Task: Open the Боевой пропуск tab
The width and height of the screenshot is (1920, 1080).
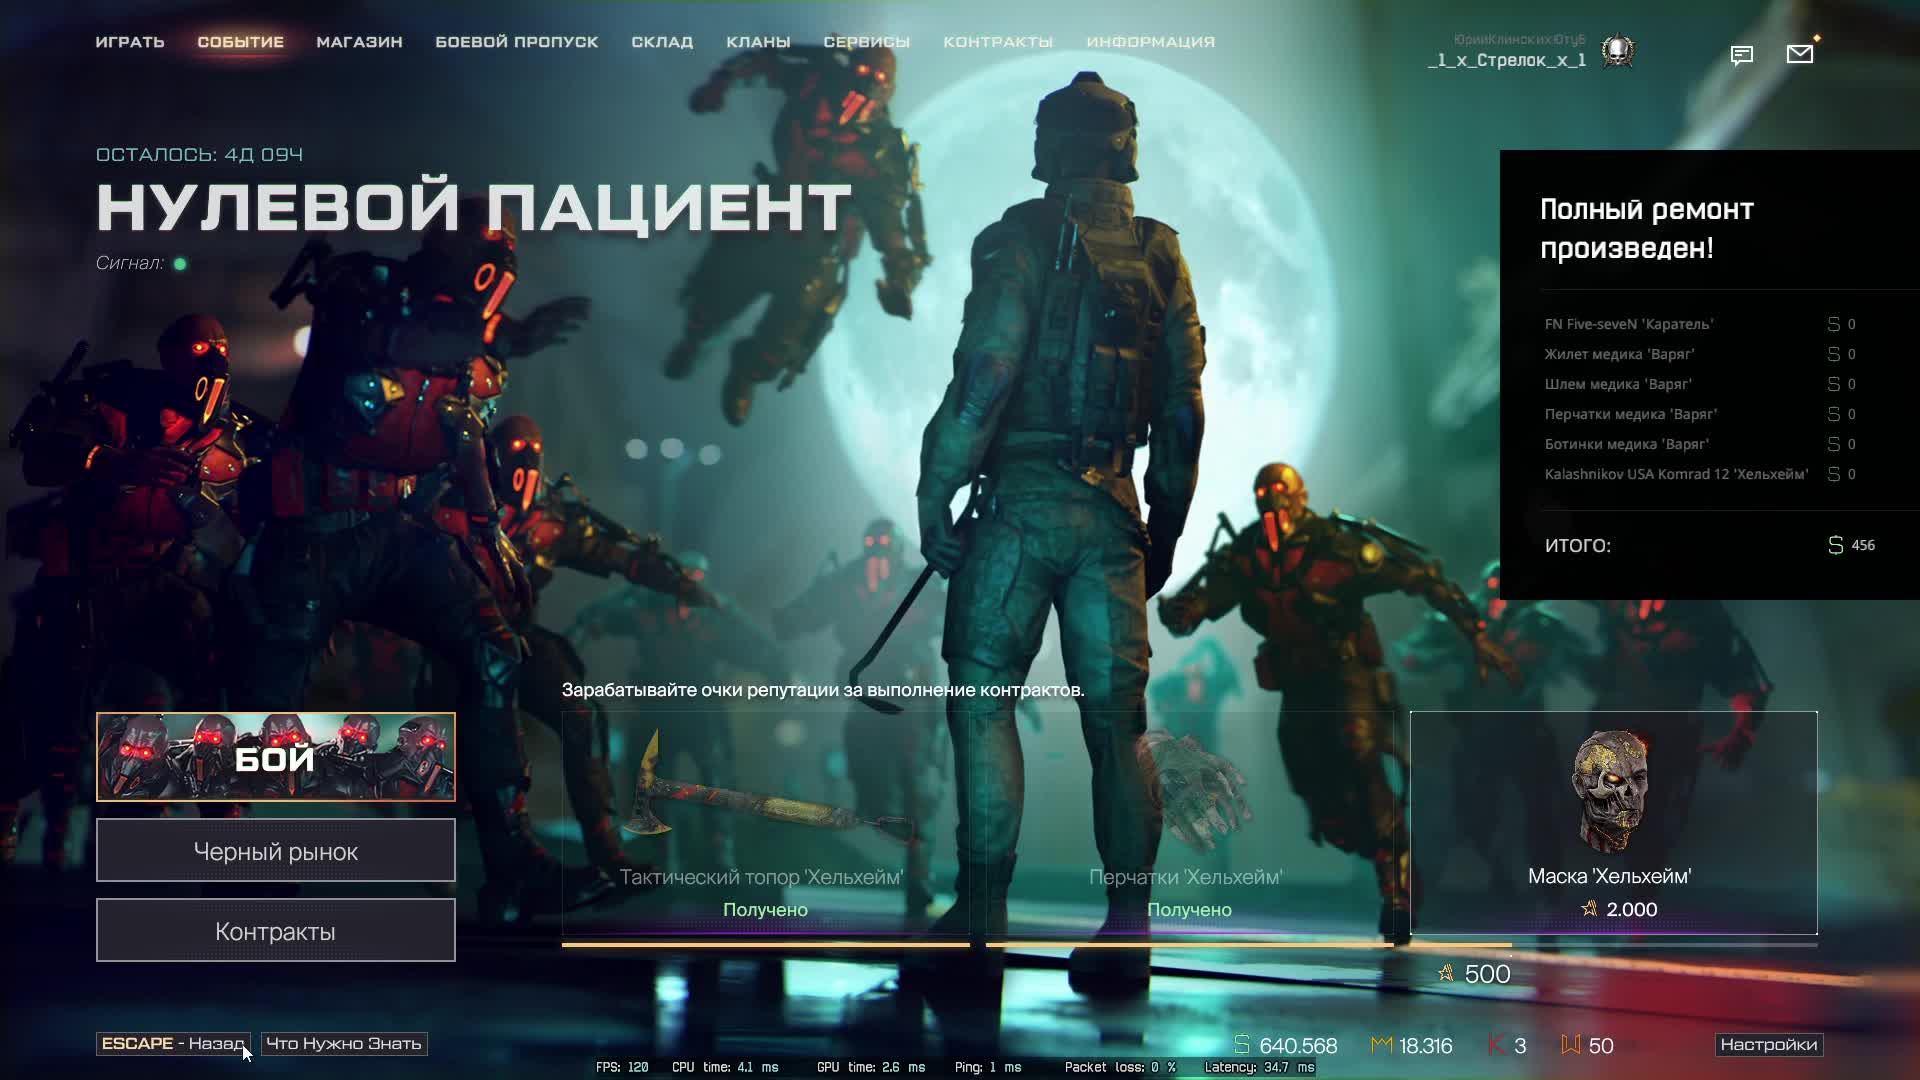Action: tap(516, 42)
